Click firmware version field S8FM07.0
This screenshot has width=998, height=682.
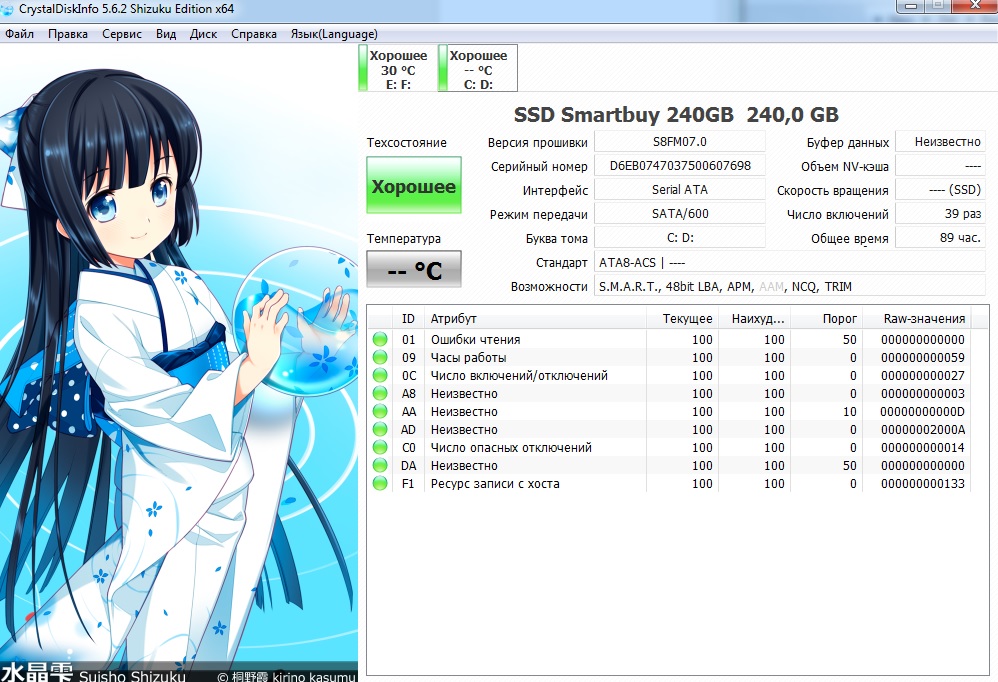click(x=680, y=142)
